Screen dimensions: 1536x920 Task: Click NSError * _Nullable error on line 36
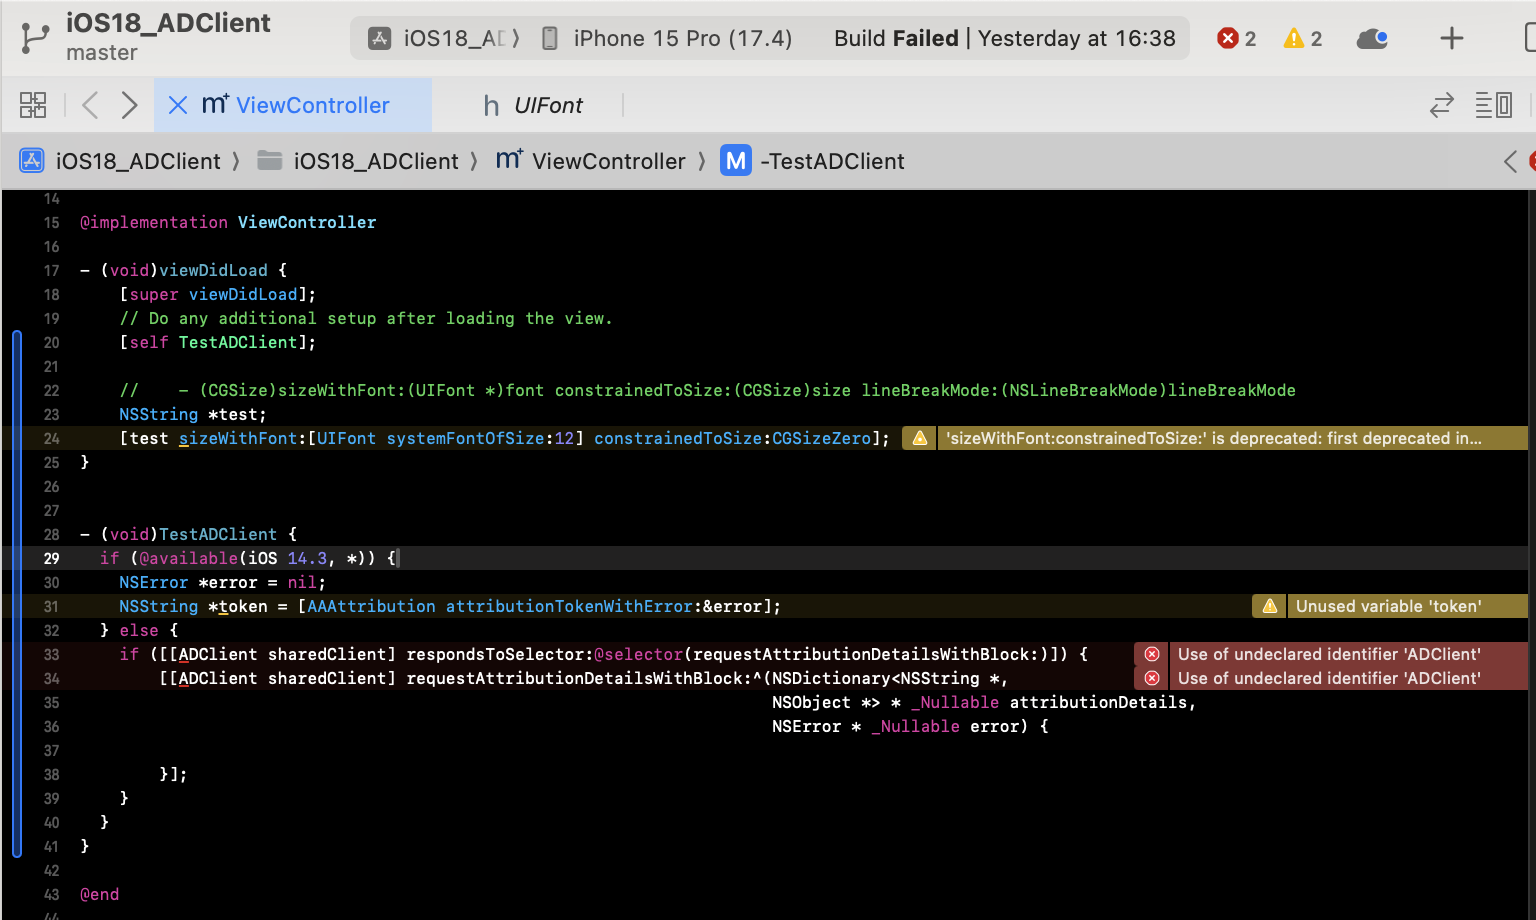895,726
